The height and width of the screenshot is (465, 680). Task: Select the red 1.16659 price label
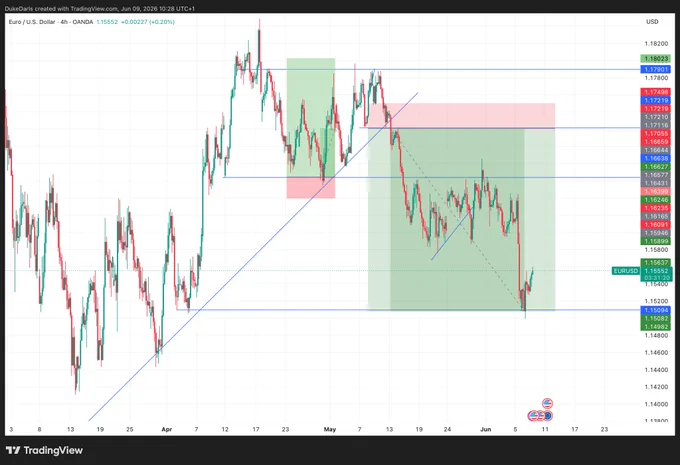pyautogui.click(x=656, y=142)
